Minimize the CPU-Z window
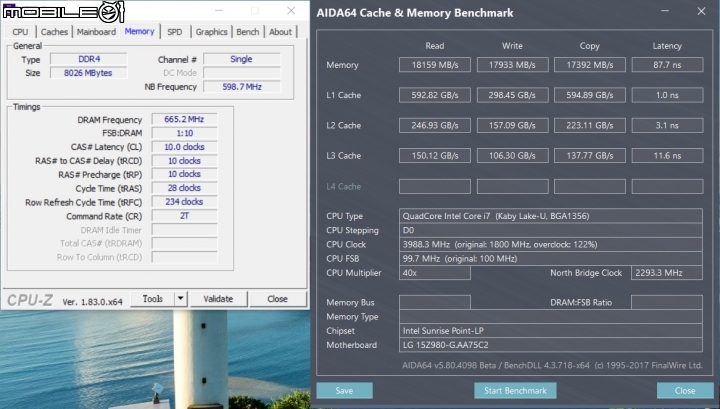The height and width of the screenshot is (409, 720). coord(219,10)
